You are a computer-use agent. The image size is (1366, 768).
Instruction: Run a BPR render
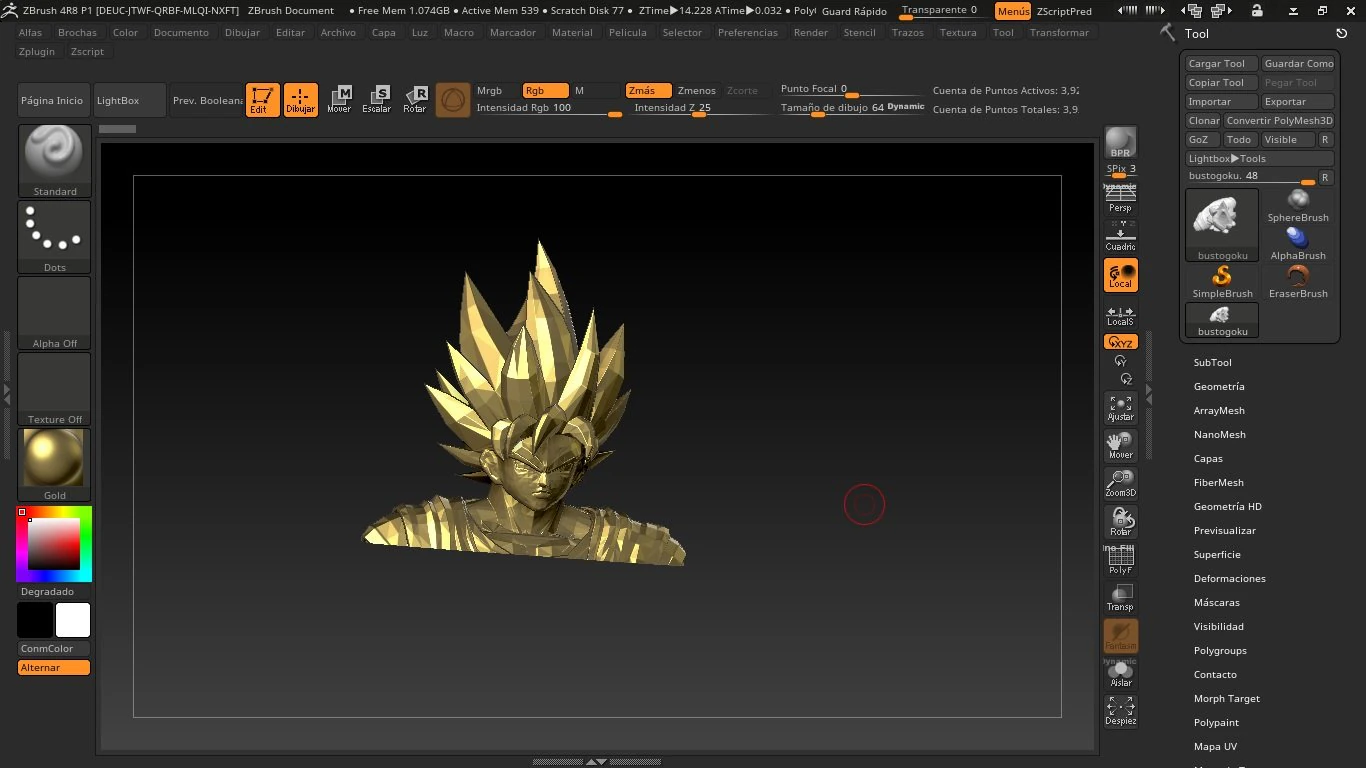[x=1120, y=143]
